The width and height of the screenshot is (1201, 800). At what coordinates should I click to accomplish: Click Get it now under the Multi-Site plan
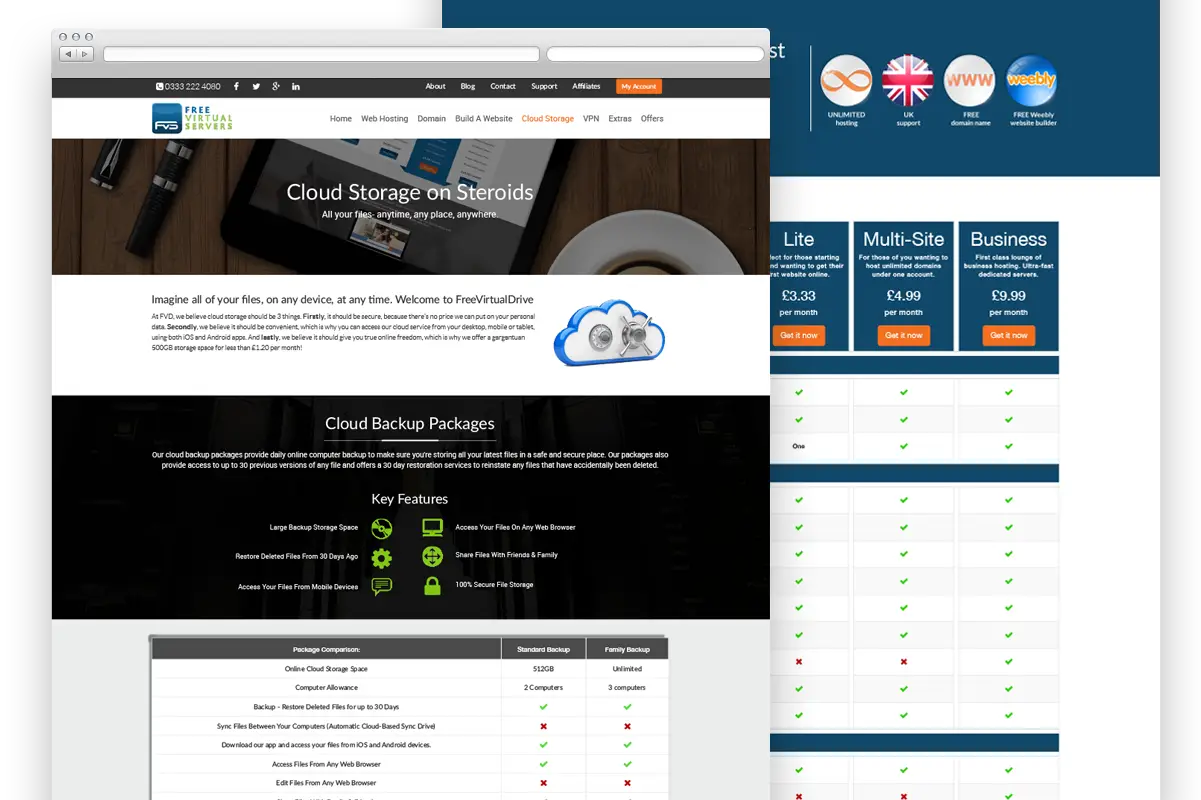click(904, 336)
